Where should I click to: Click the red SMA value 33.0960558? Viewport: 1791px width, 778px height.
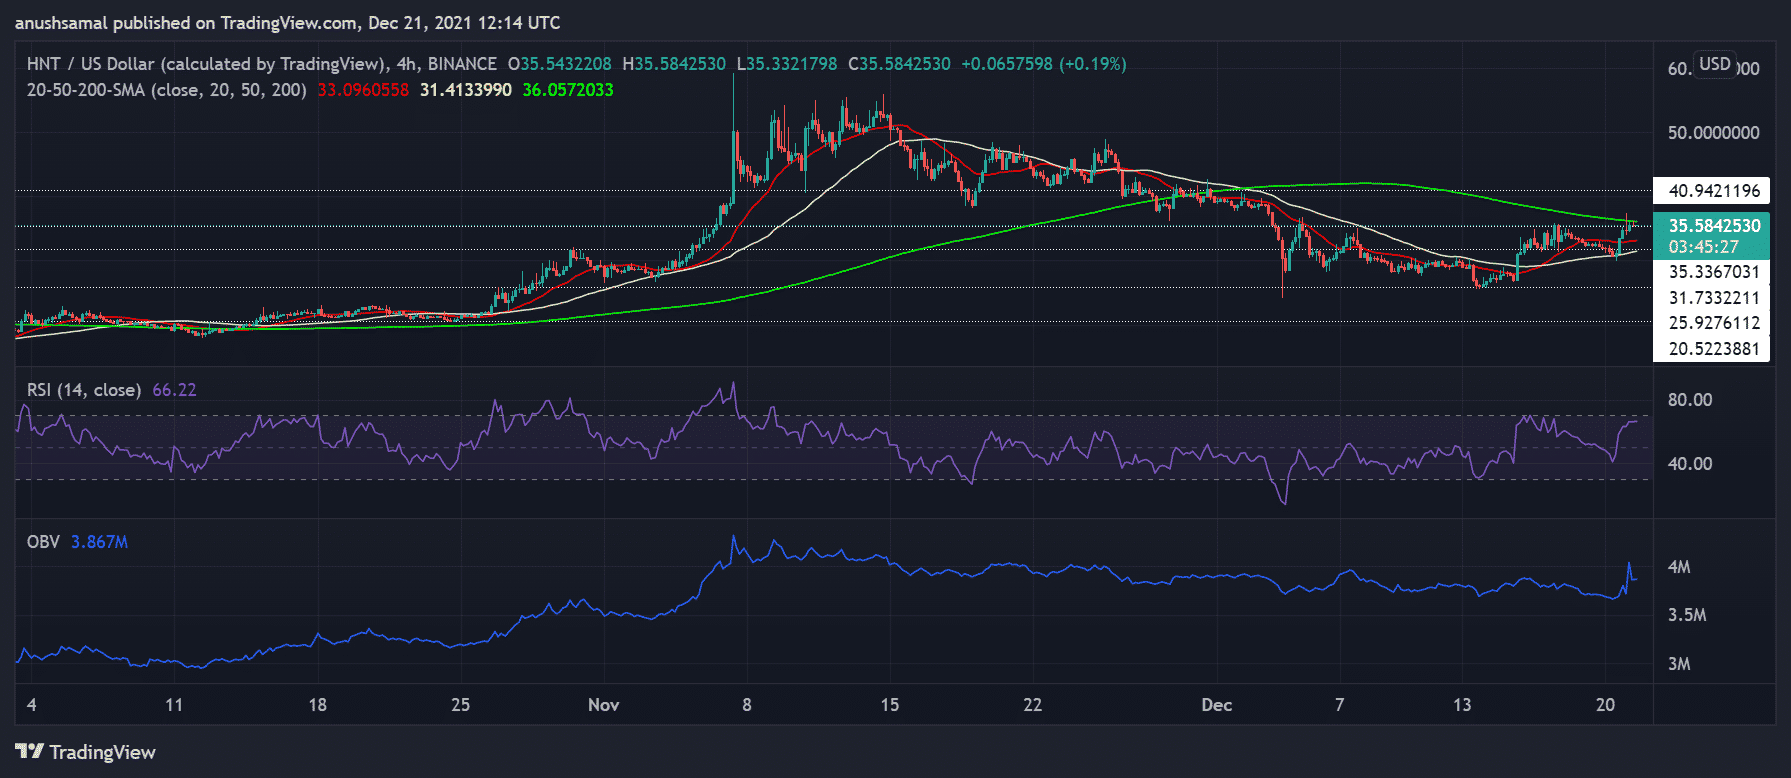pyautogui.click(x=363, y=90)
